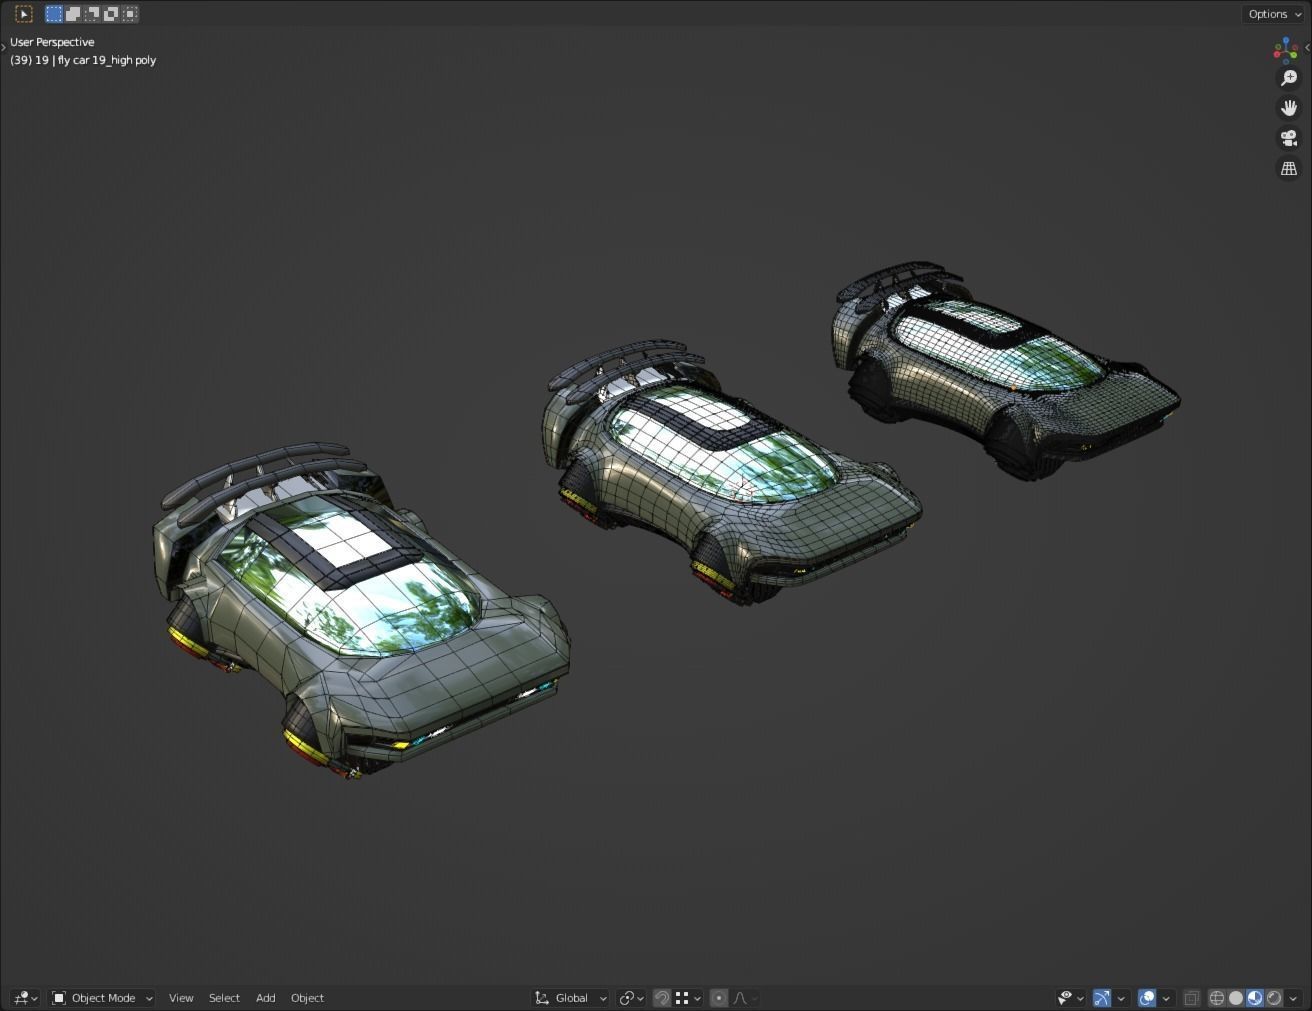Image resolution: width=1312 pixels, height=1011 pixels.
Task: Switch to wireframe viewport shading
Action: pos(1217,998)
